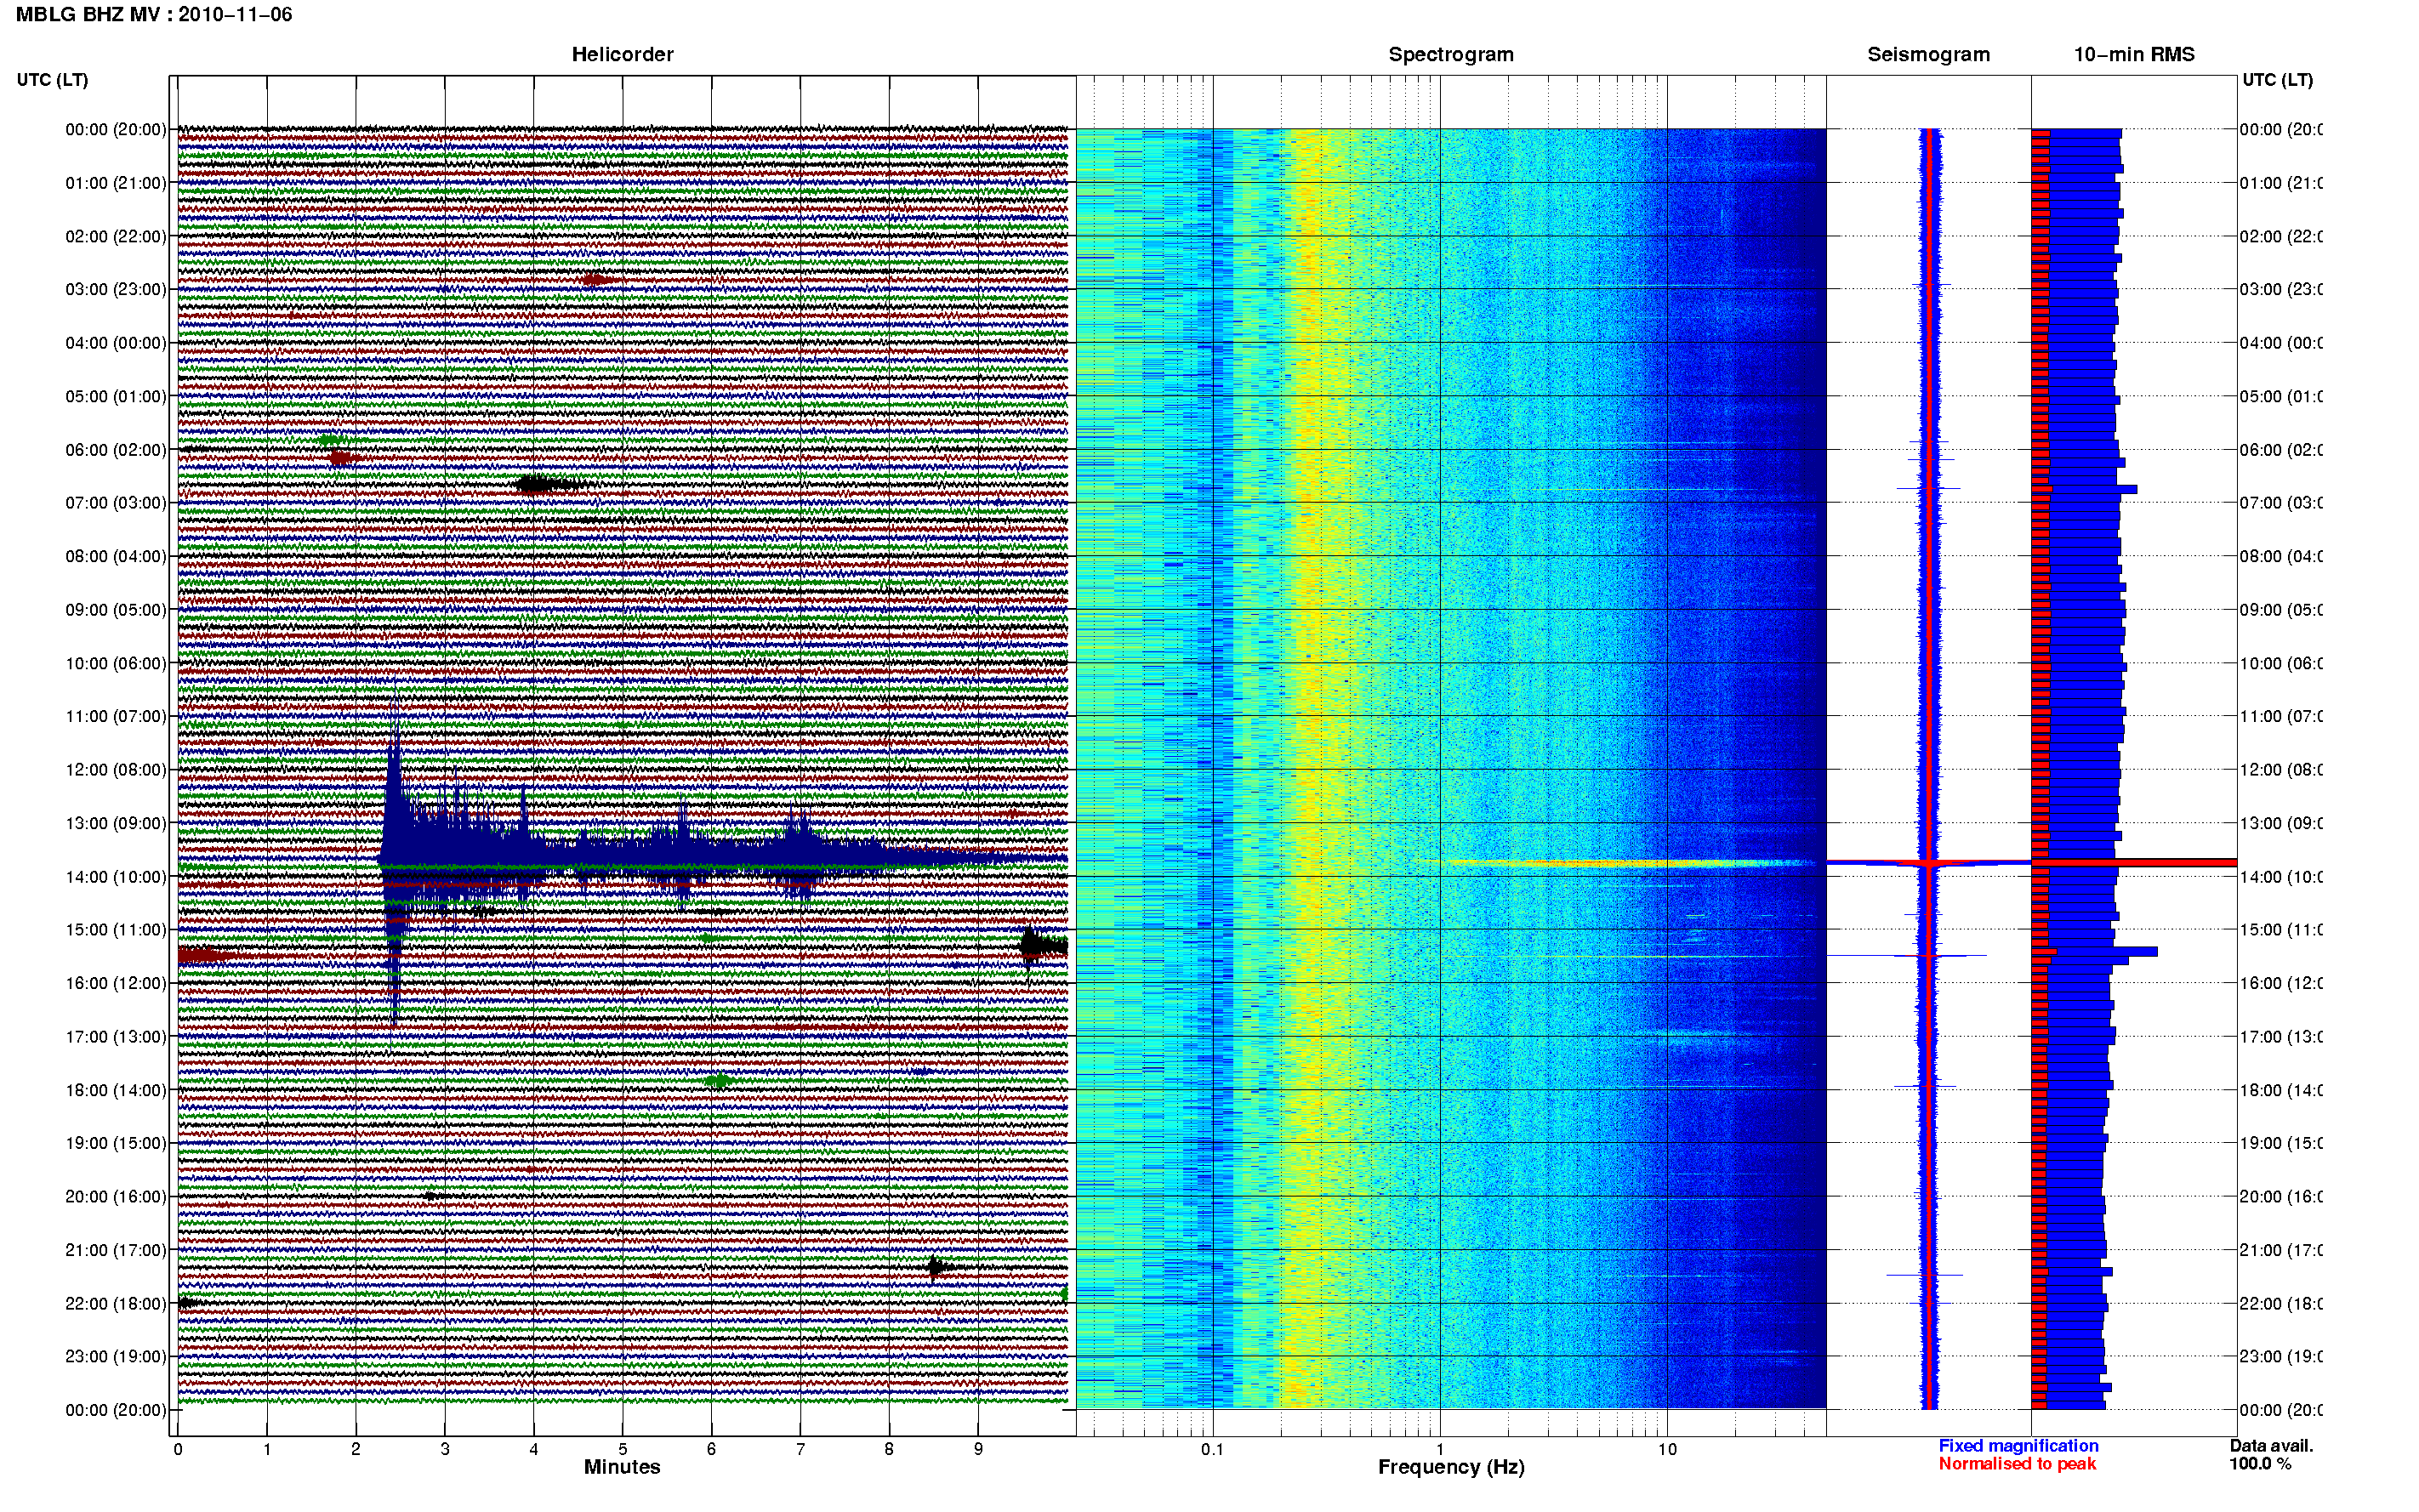
Task: Click the black event spike near 21:20 trace
Action: point(935,1268)
